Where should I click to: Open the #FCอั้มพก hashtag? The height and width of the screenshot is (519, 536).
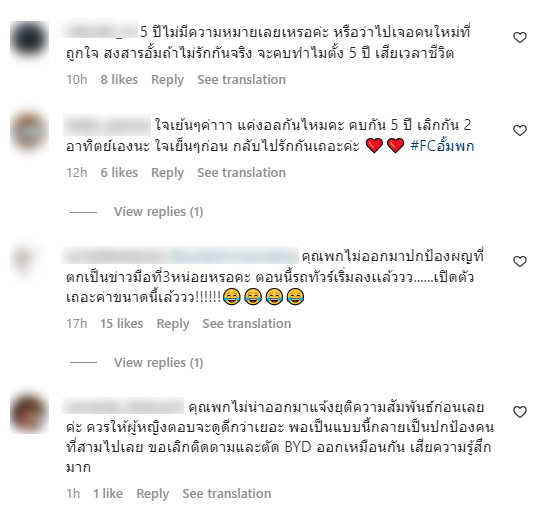point(442,146)
